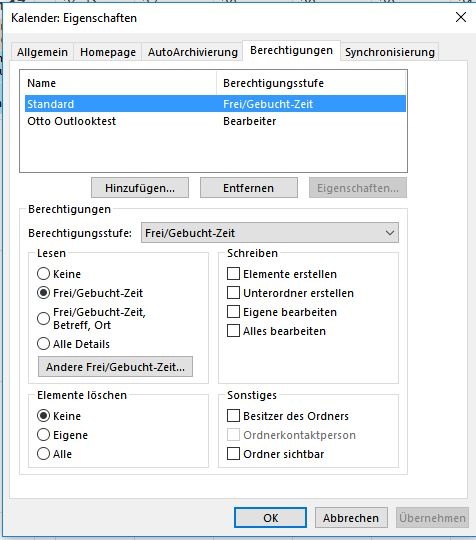Confirm dialog with OK button

click(x=270, y=518)
